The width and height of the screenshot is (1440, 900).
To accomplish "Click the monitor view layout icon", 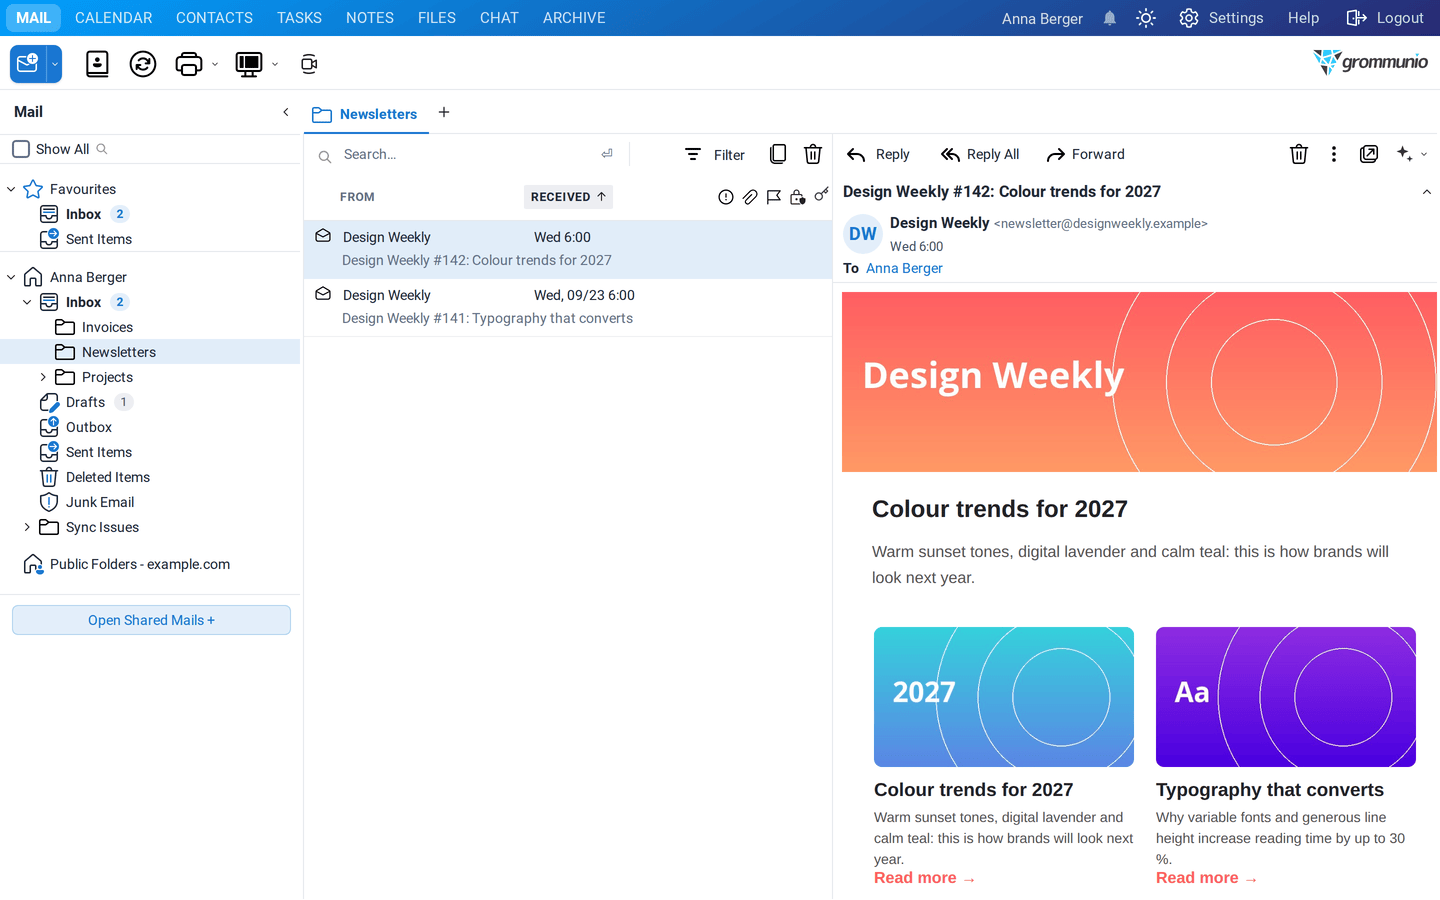I will (x=248, y=64).
